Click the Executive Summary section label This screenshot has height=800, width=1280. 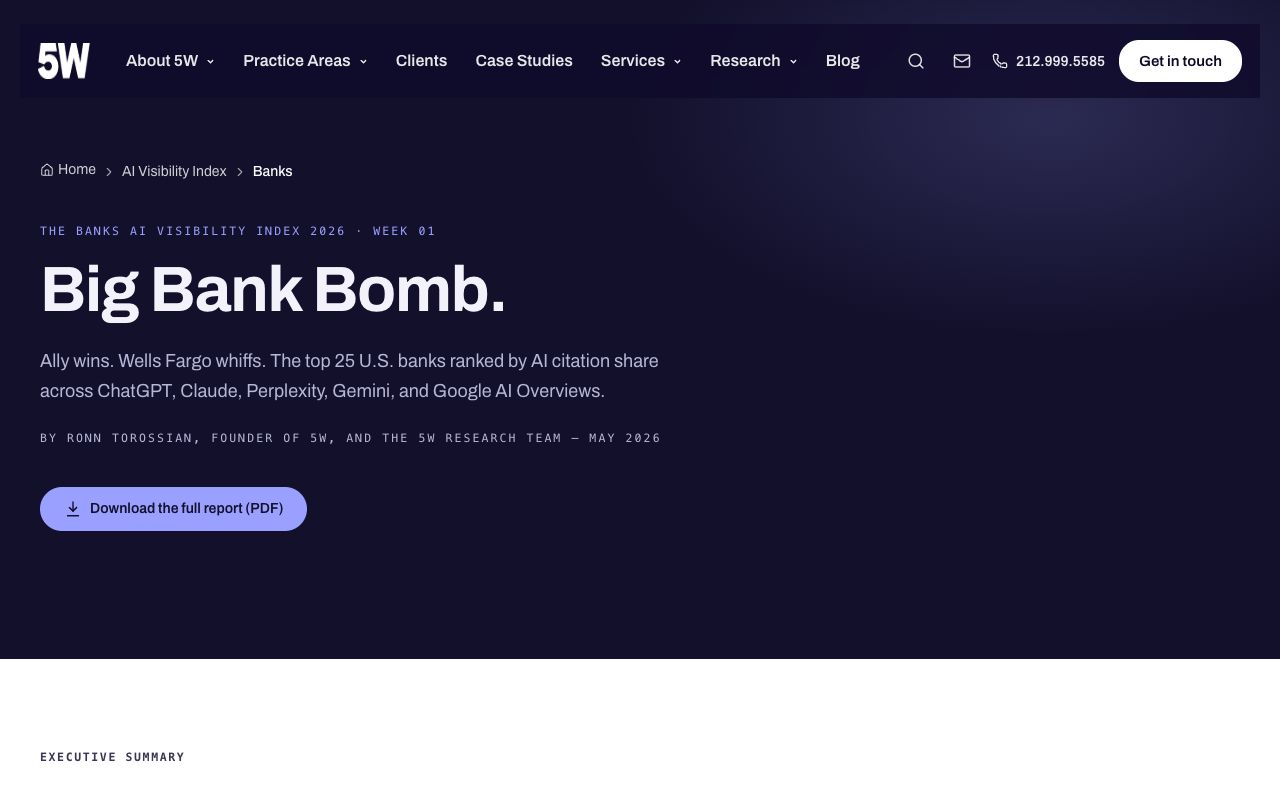(112, 757)
